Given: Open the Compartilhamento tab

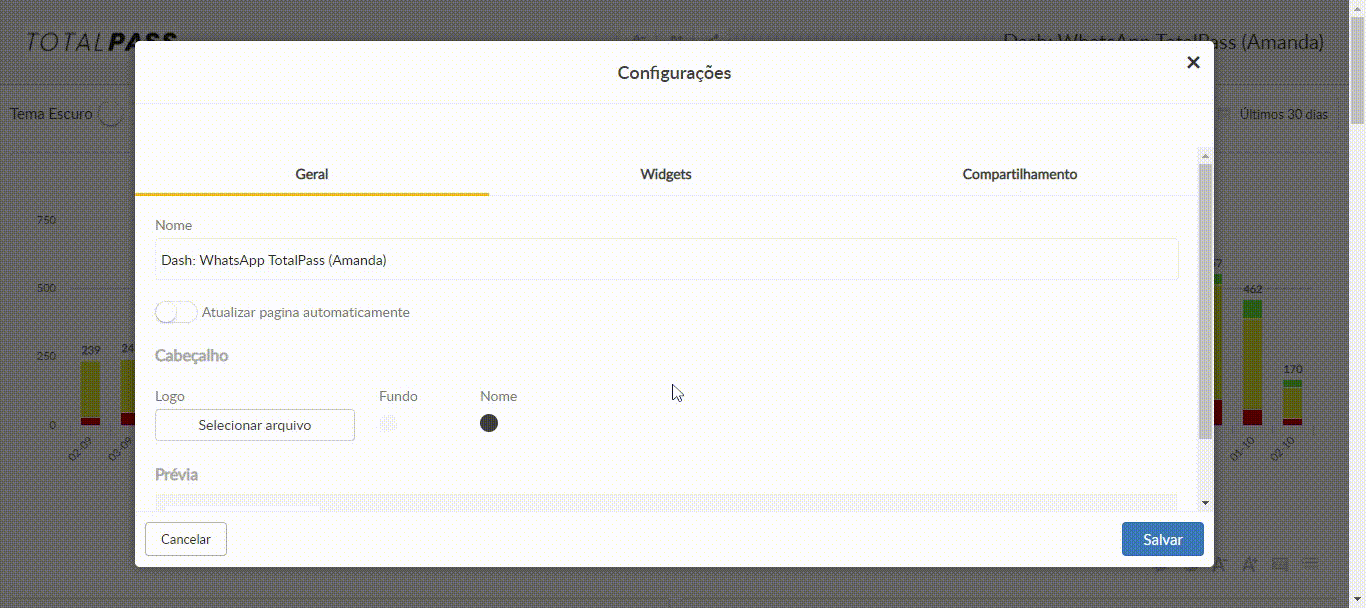Looking at the screenshot, I should 1019,174.
